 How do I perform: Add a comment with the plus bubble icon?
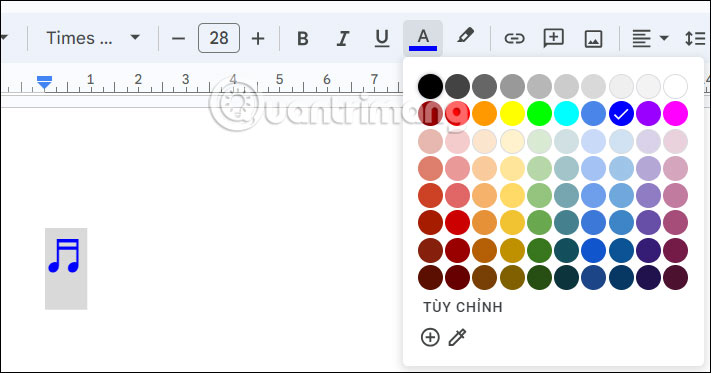(x=554, y=39)
